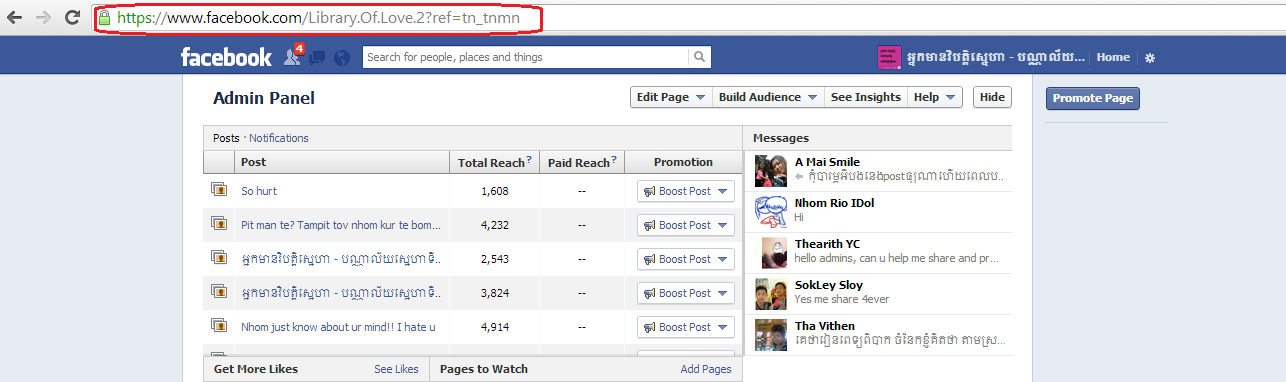The height and width of the screenshot is (382, 1286).
Task: Click post icon in the 3,824 reach row
Action: (219, 291)
